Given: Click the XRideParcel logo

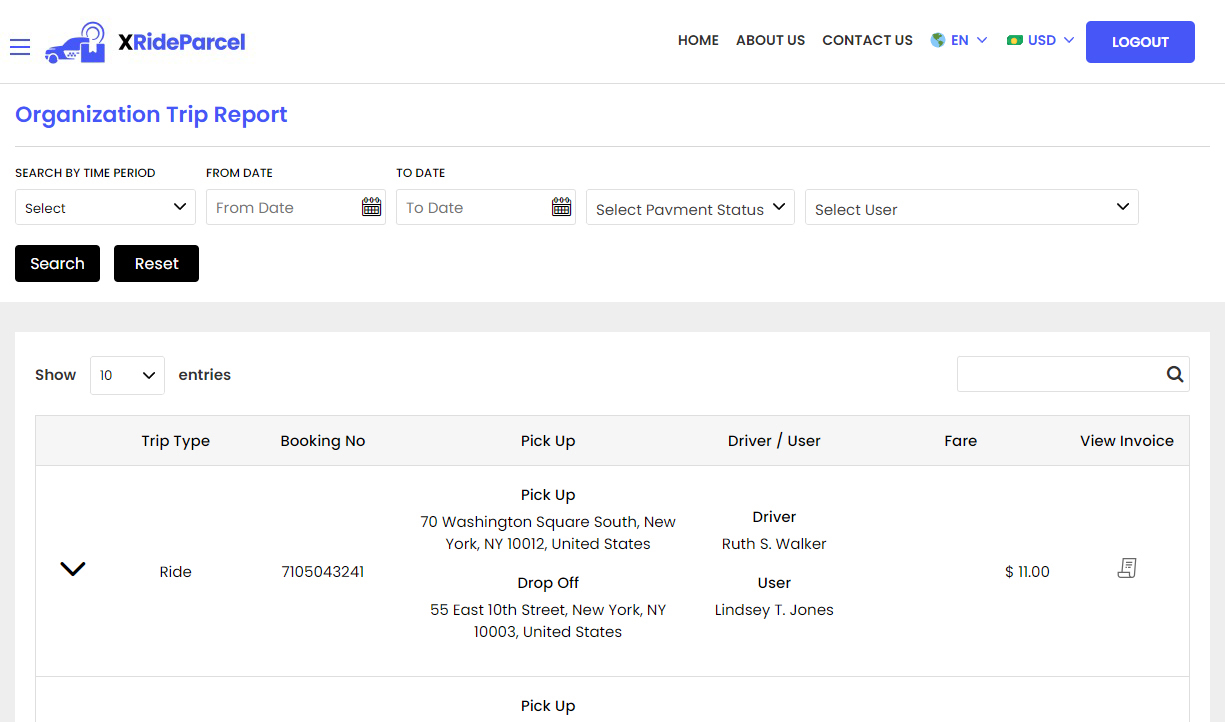Looking at the screenshot, I should [x=146, y=42].
